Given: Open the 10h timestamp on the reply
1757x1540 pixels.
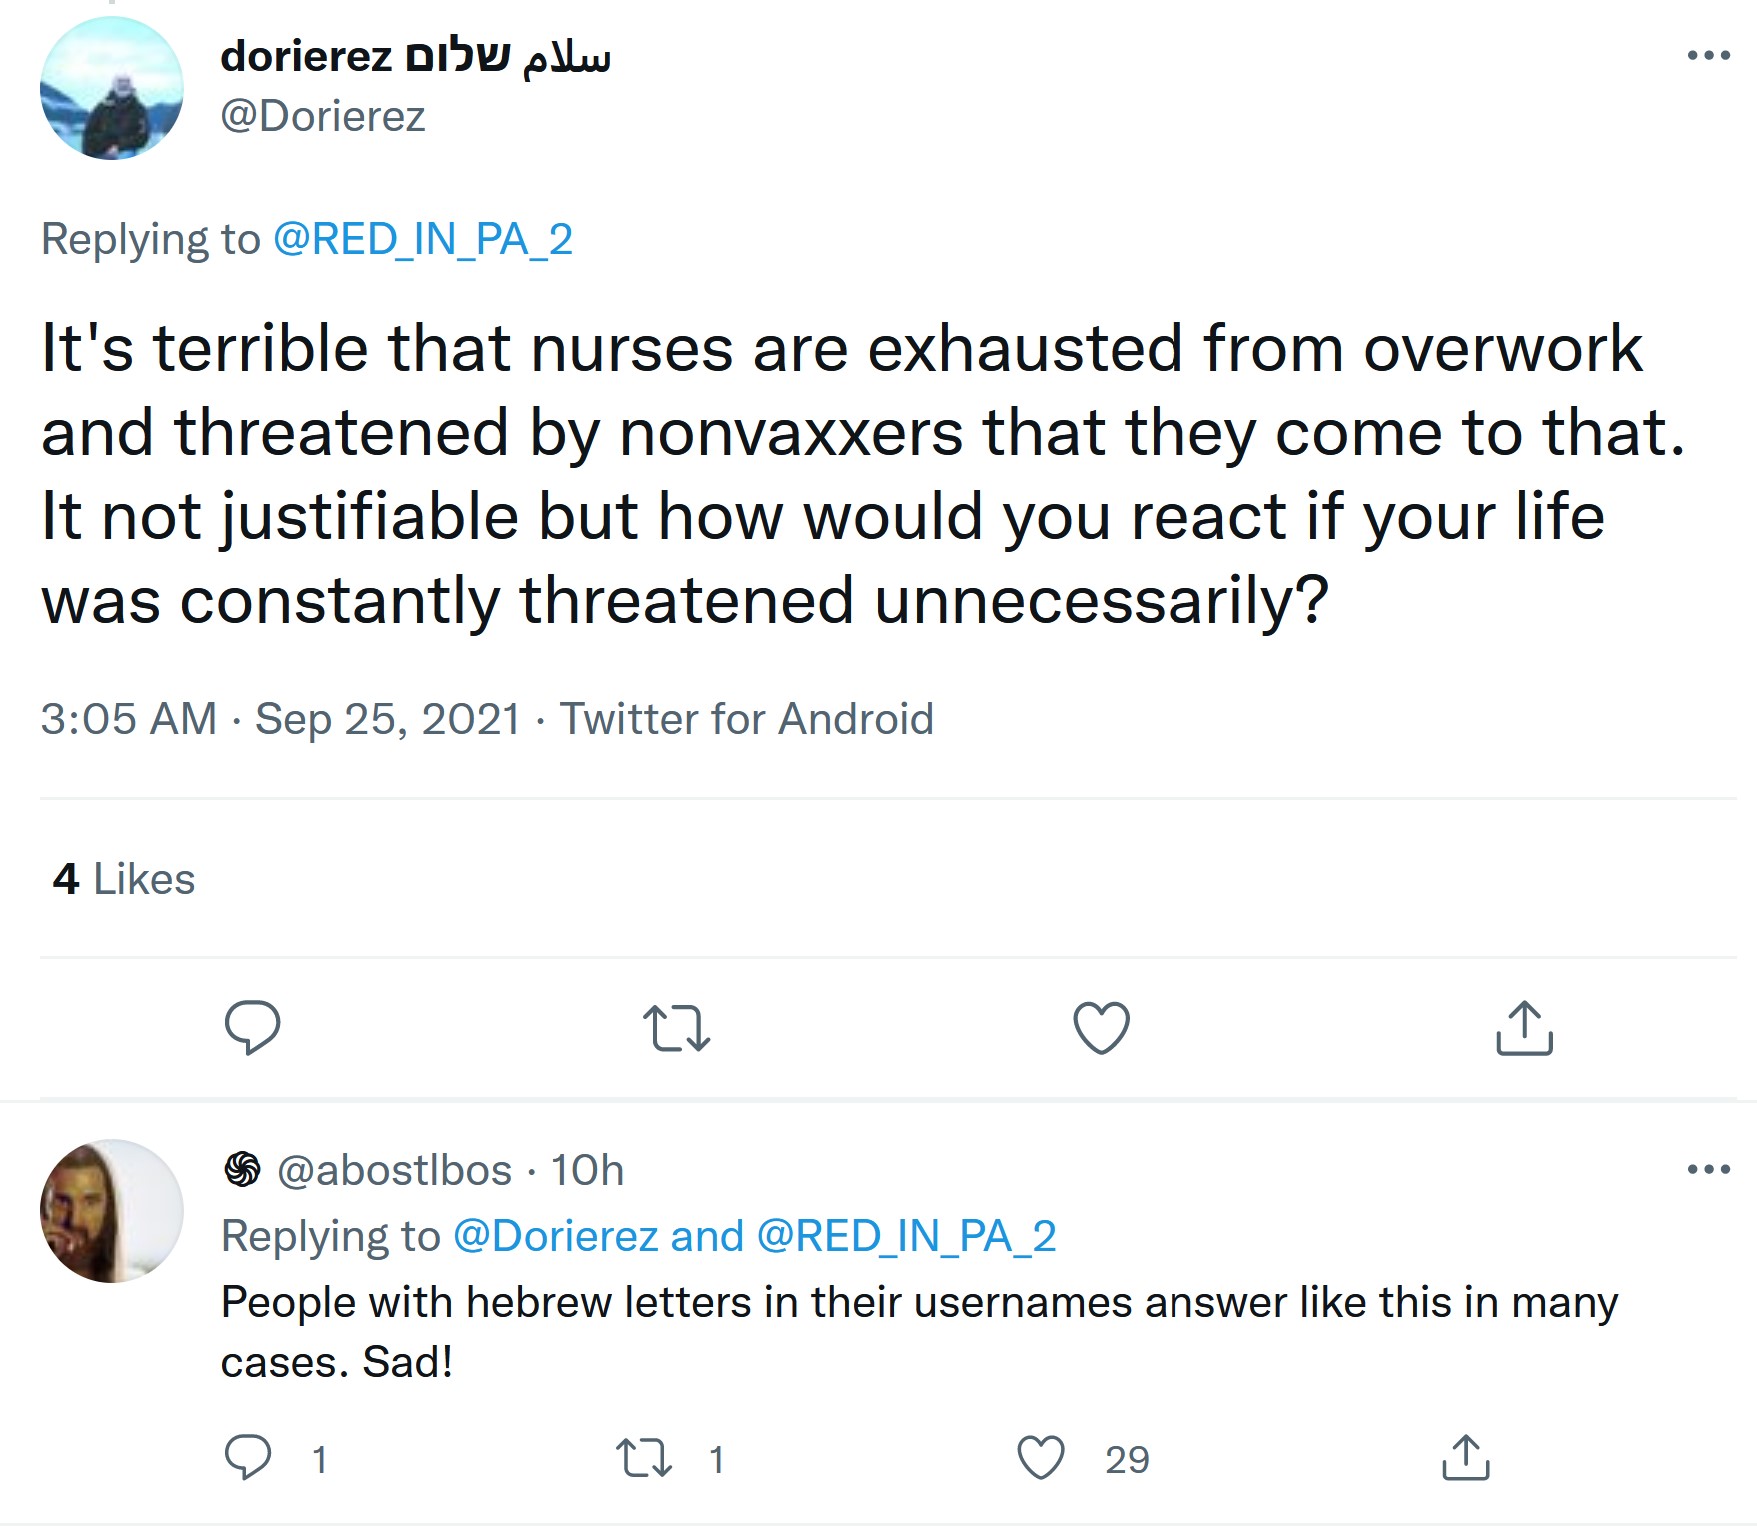Looking at the screenshot, I should [588, 1170].
